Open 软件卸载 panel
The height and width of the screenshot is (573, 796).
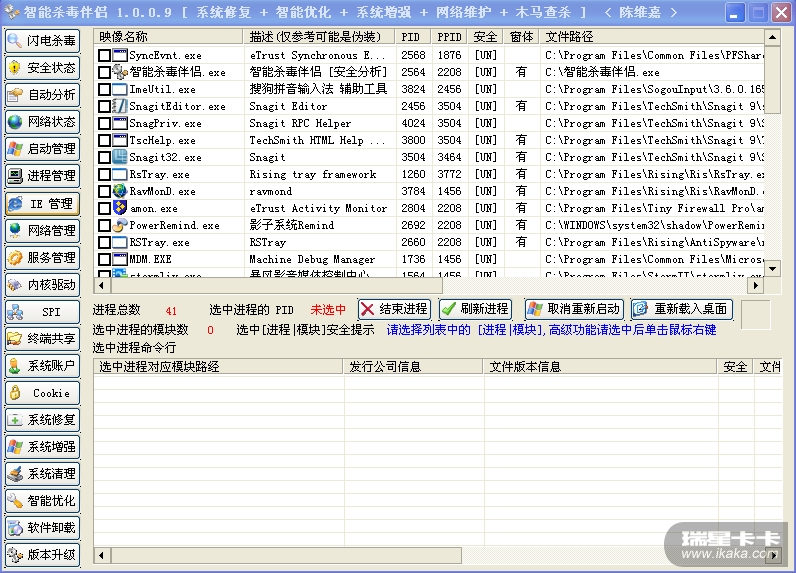coord(43,528)
